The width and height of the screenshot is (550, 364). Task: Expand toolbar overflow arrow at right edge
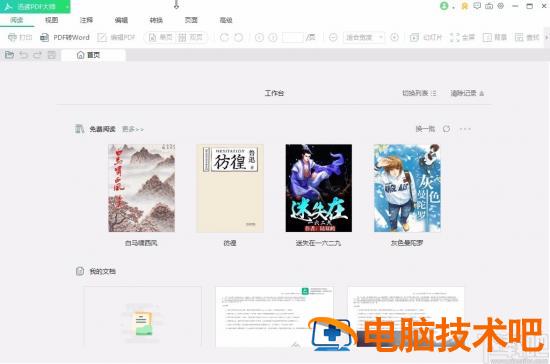pos(546,37)
